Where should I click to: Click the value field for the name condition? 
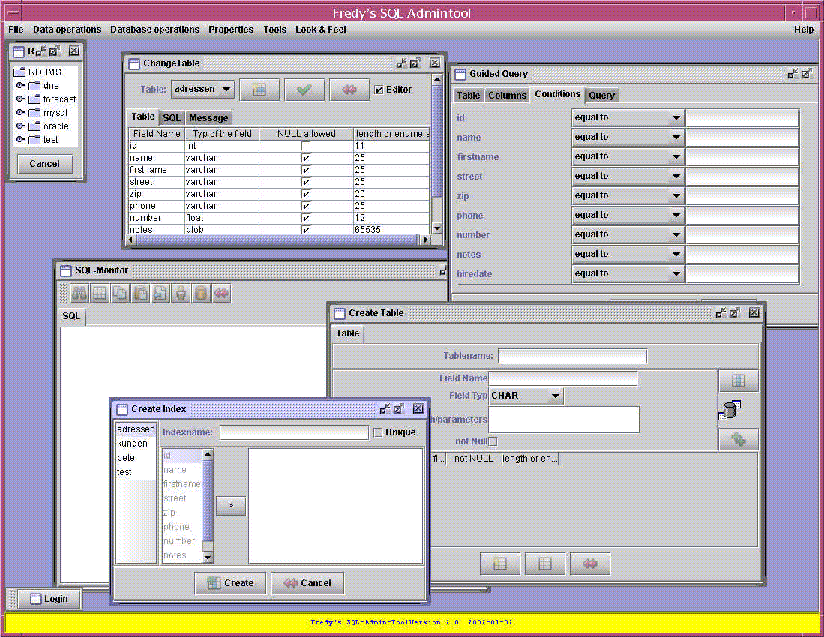pyautogui.click(x=743, y=137)
